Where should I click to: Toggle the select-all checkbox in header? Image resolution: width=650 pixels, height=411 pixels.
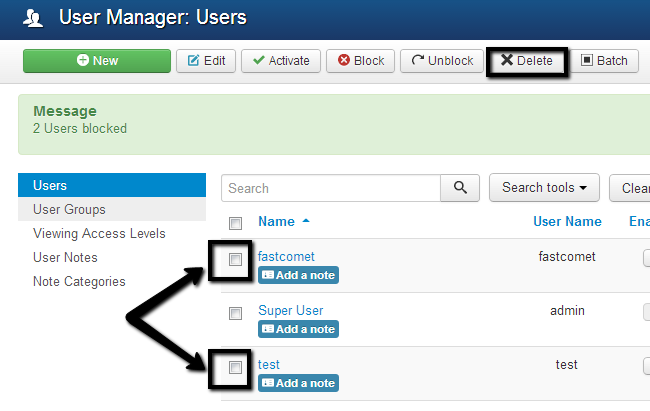[x=235, y=223]
